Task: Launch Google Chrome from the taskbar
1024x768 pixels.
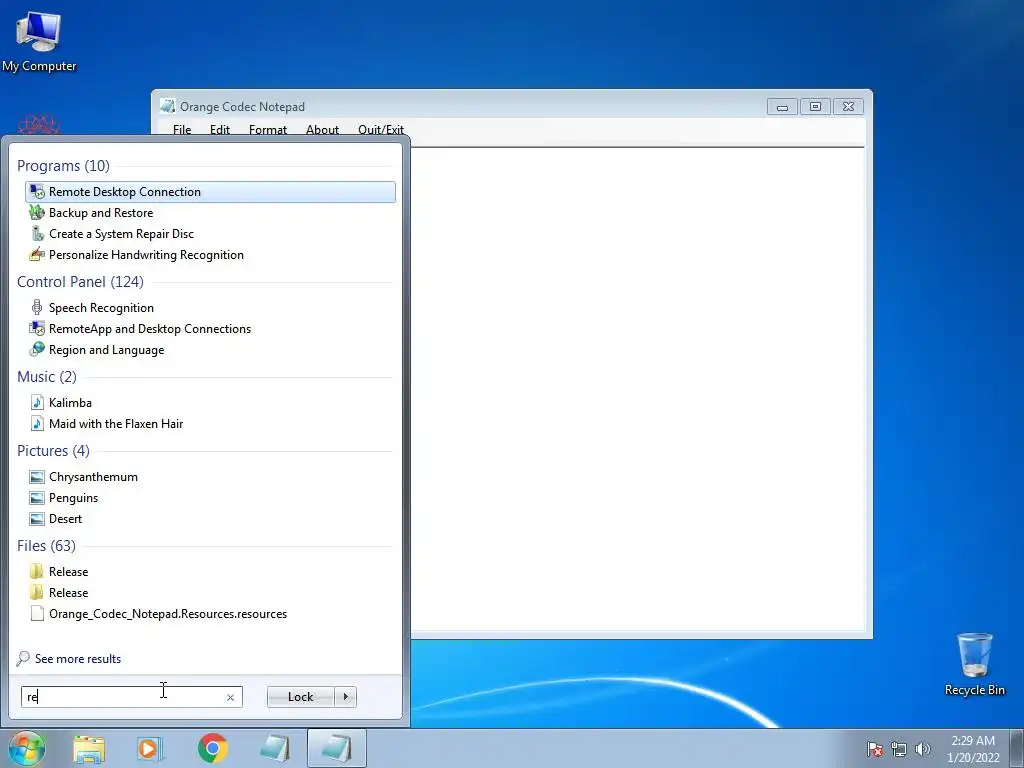Action: coord(212,748)
